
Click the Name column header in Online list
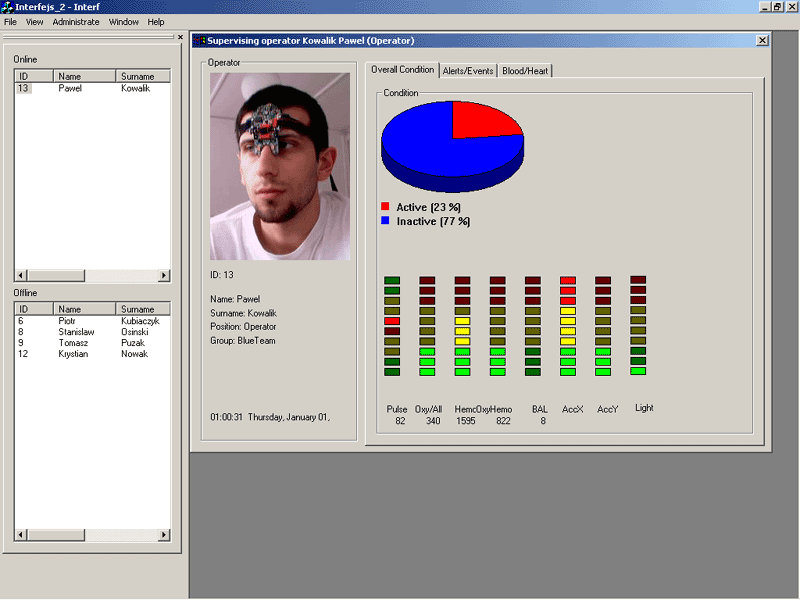[x=84, y=76]
